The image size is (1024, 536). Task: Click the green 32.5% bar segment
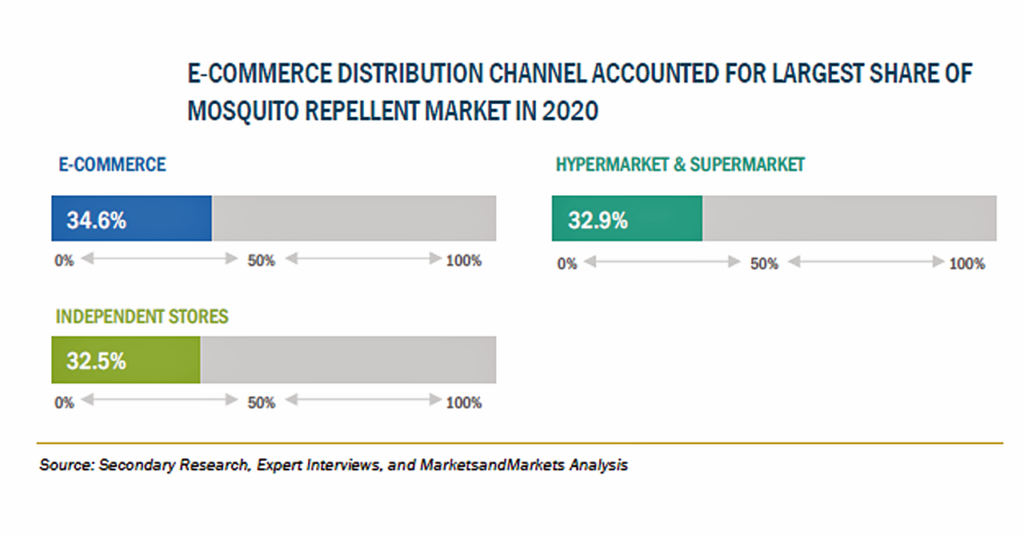tap(126, 360)
